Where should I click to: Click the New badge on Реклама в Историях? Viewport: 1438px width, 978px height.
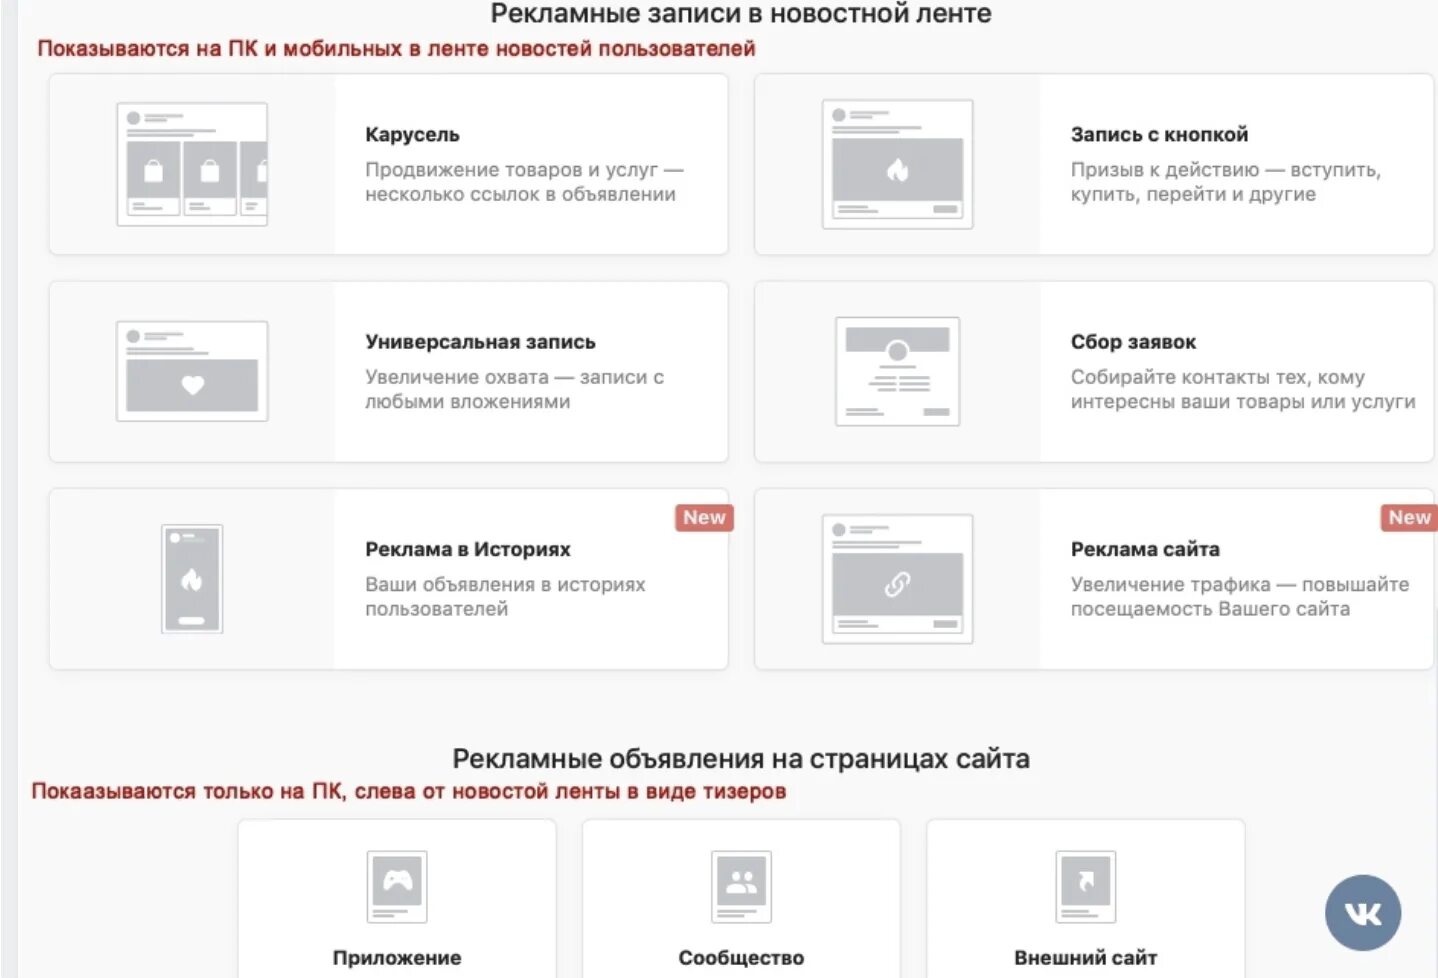coord(704,518)
